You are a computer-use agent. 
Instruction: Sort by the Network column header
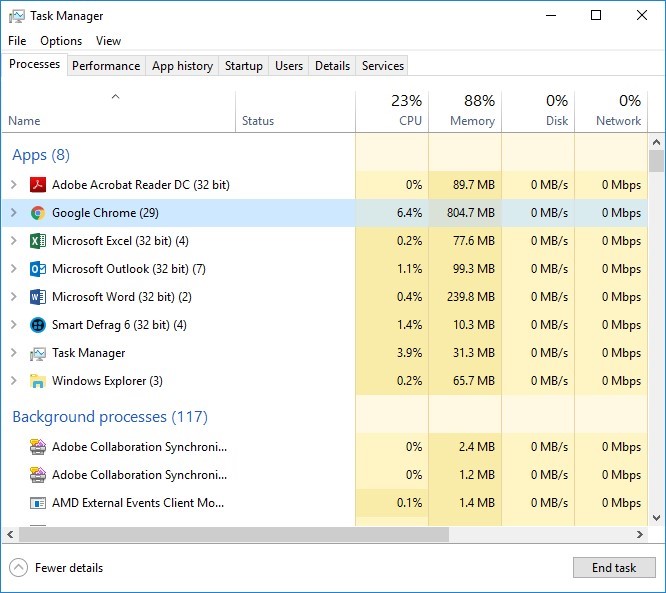pos(611,112)
